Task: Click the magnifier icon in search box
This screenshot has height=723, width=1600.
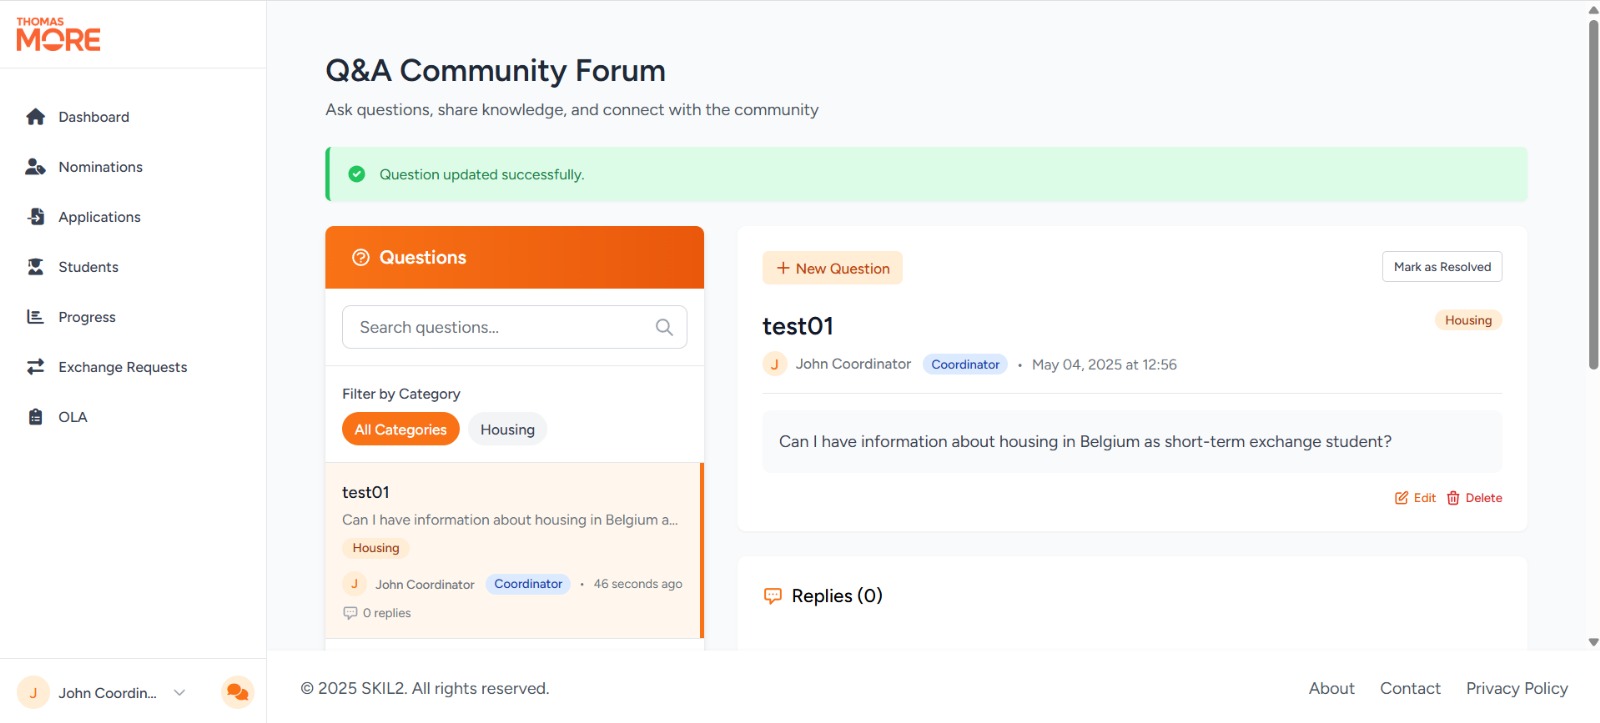Action: tap(664, 327)
